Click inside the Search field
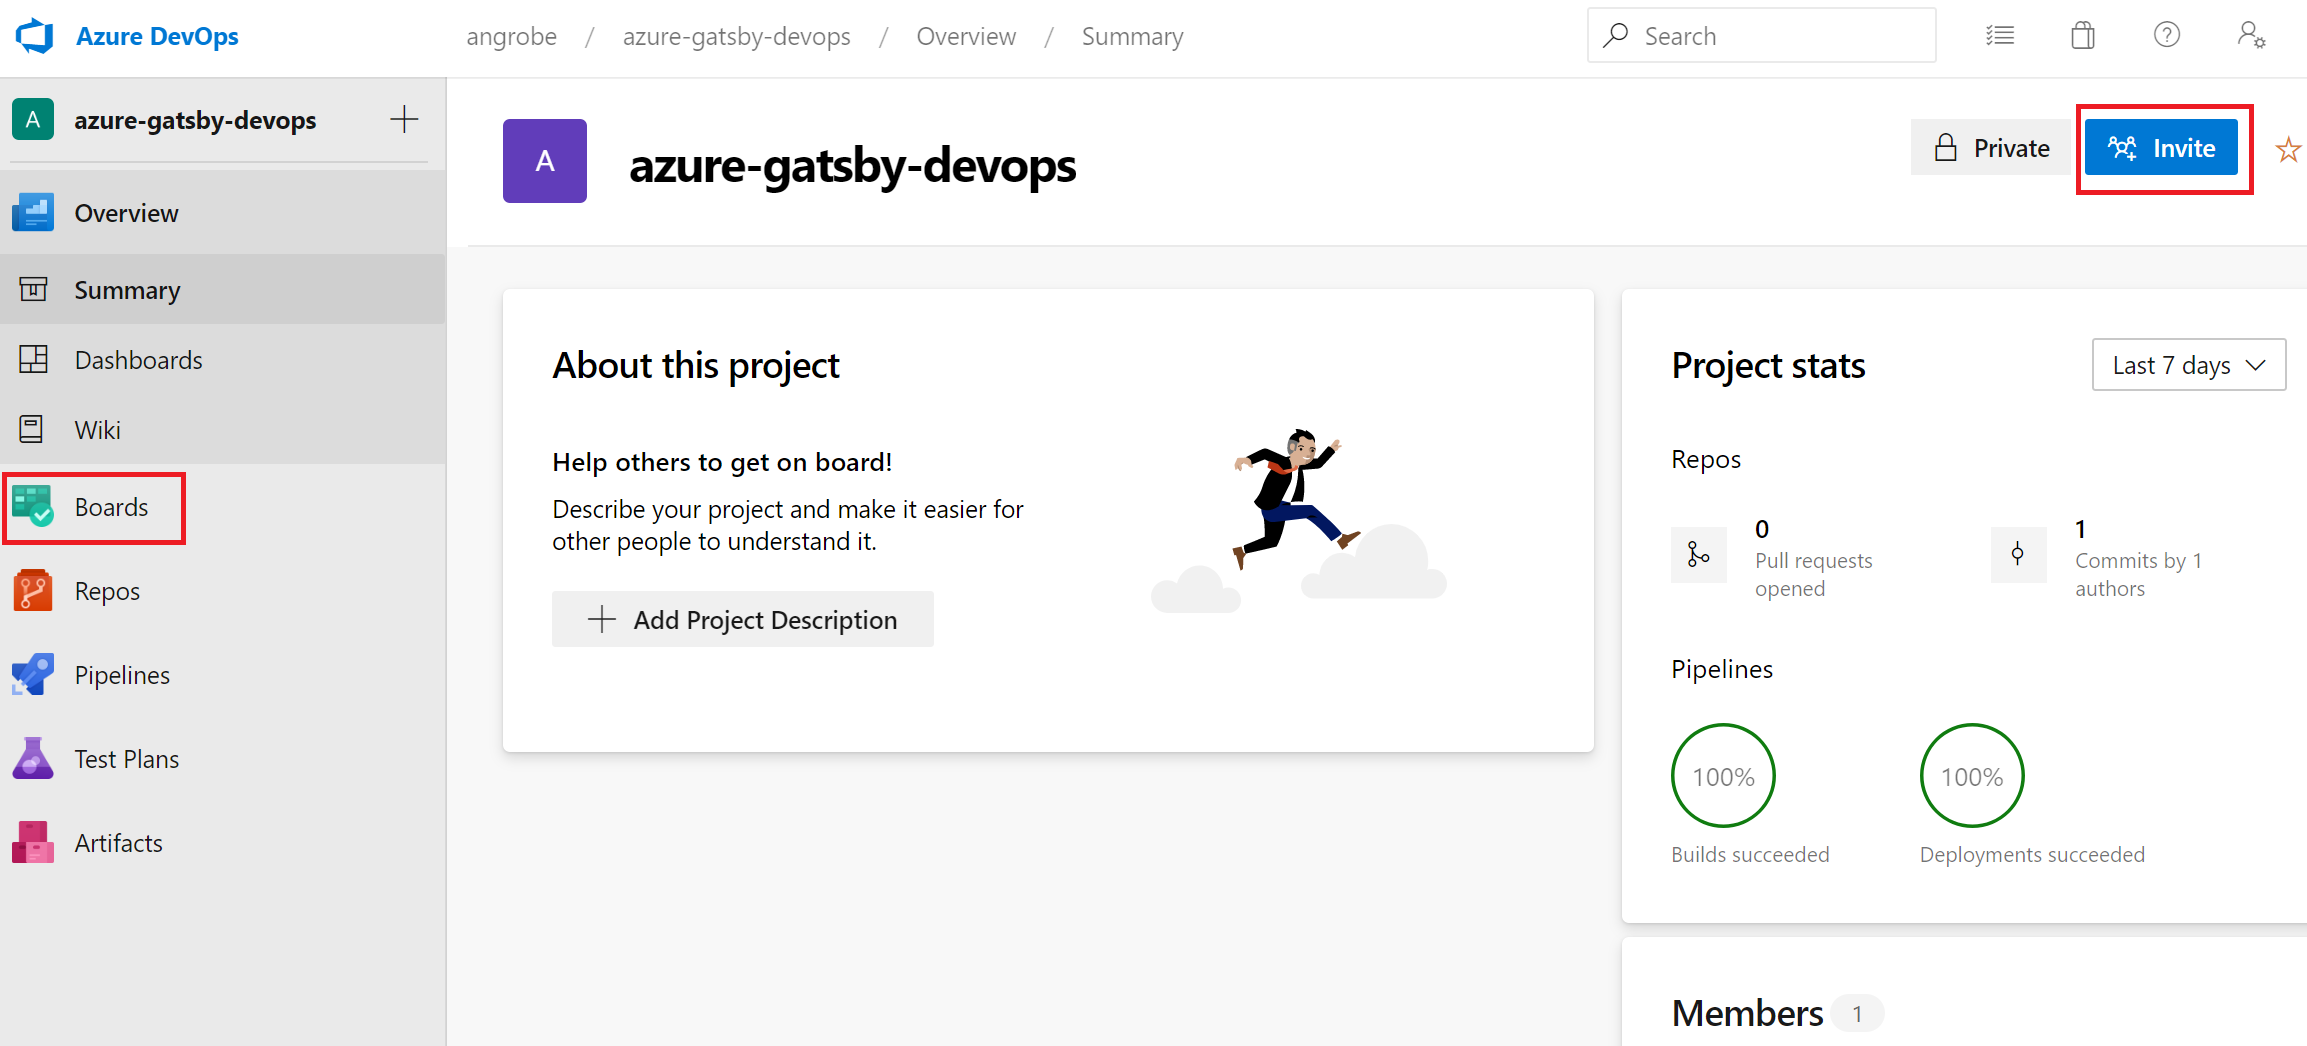The image size is (2307, 1046). point(1760,35)
